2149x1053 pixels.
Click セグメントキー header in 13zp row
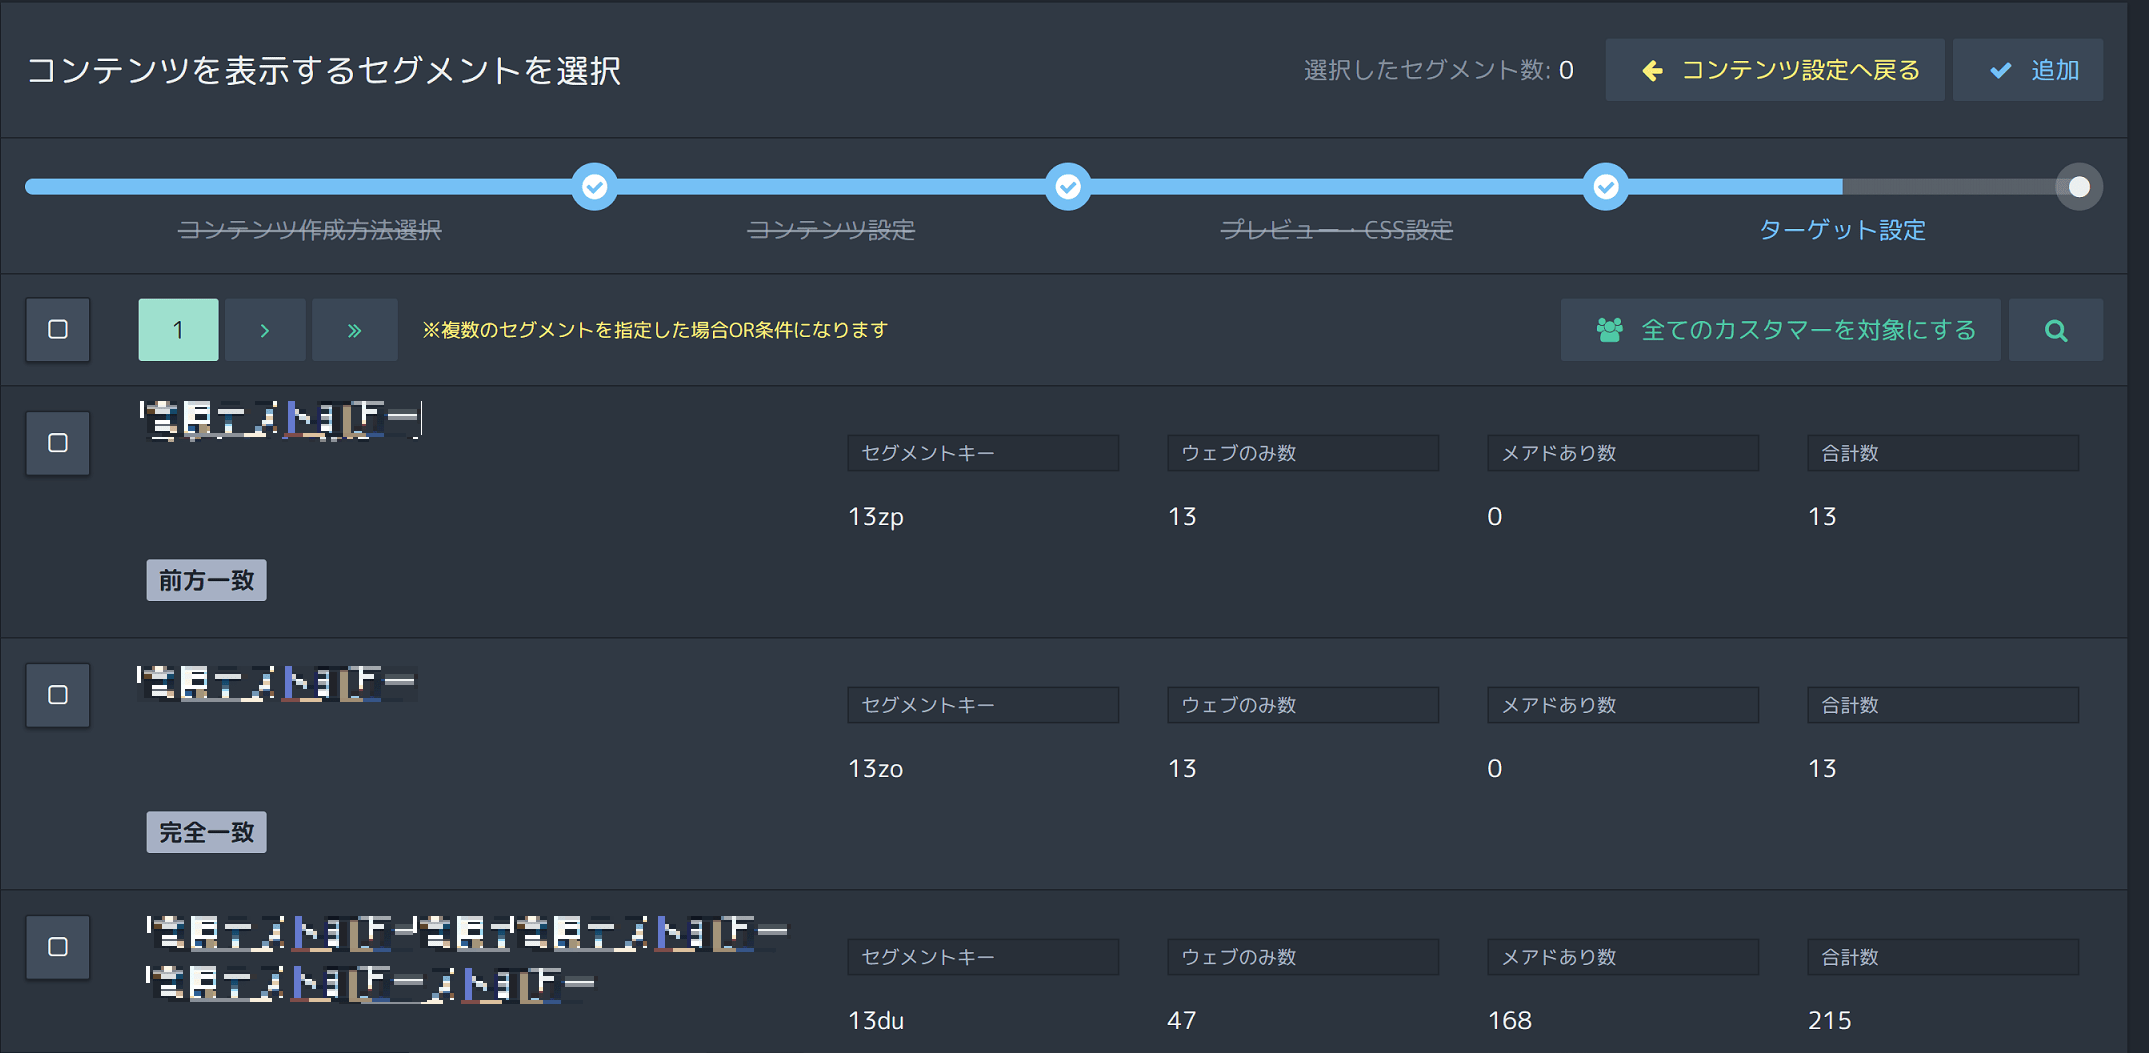click(983, 453)
